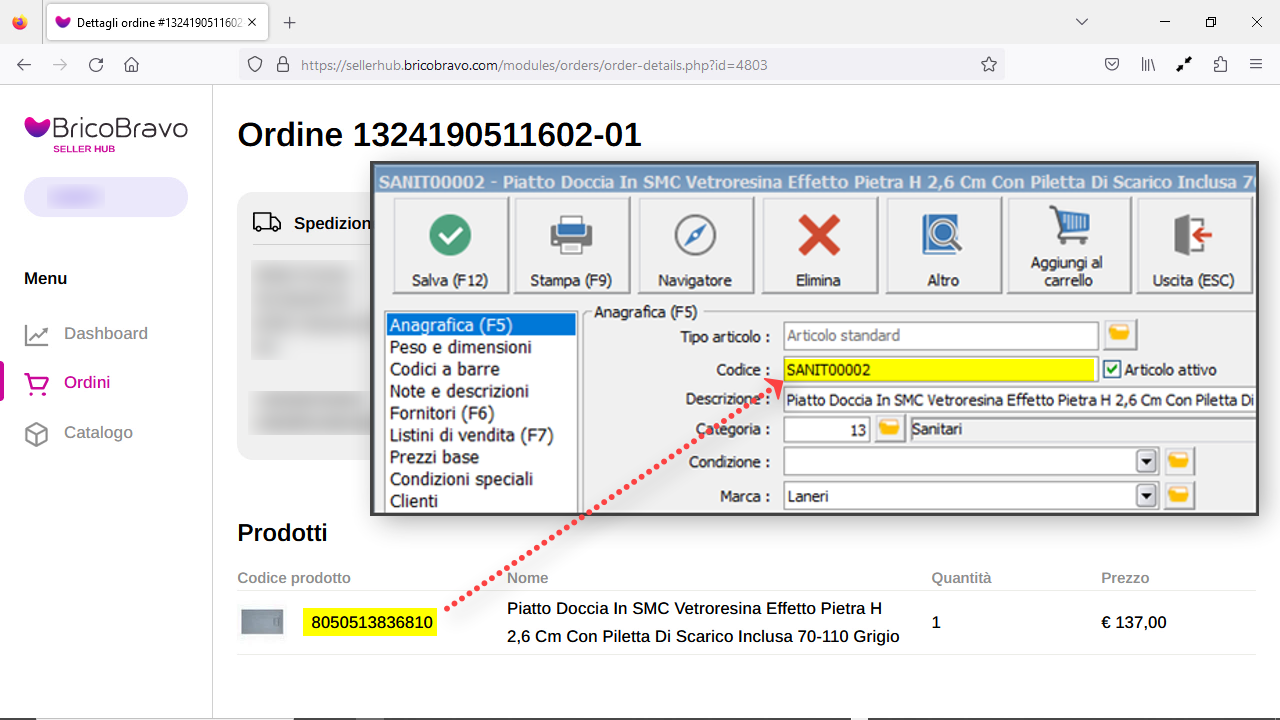Toggle the Articolo attivo checkbox

[x=1111, y=369]
